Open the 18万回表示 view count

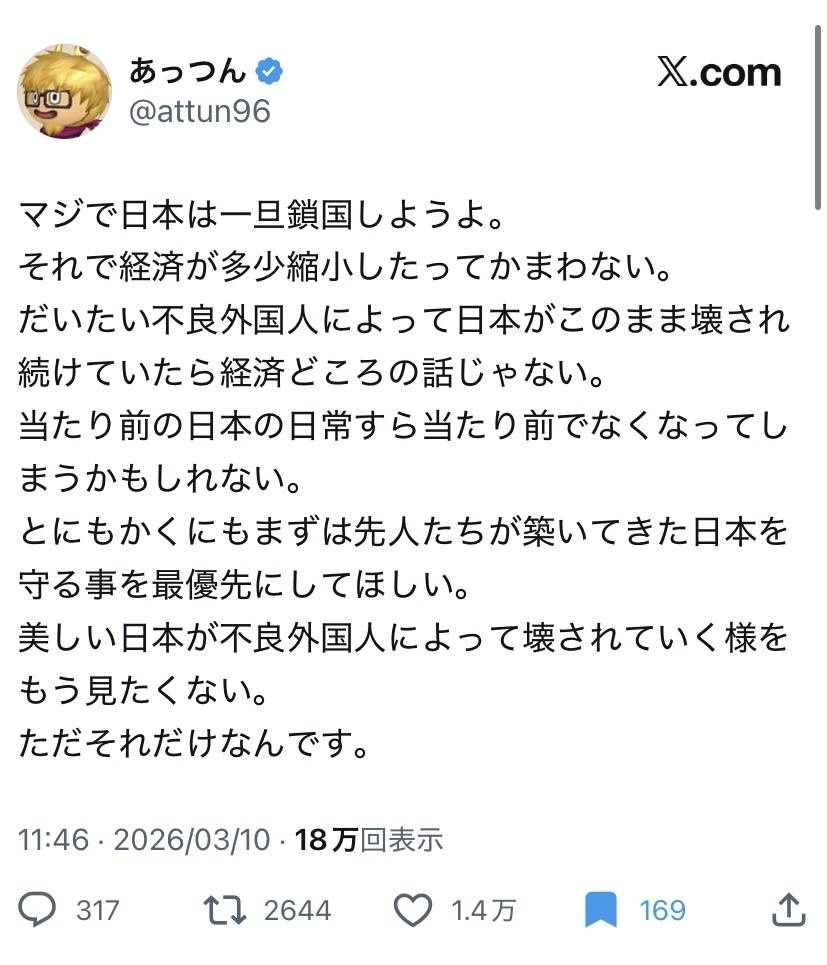(x=370, y=839)
